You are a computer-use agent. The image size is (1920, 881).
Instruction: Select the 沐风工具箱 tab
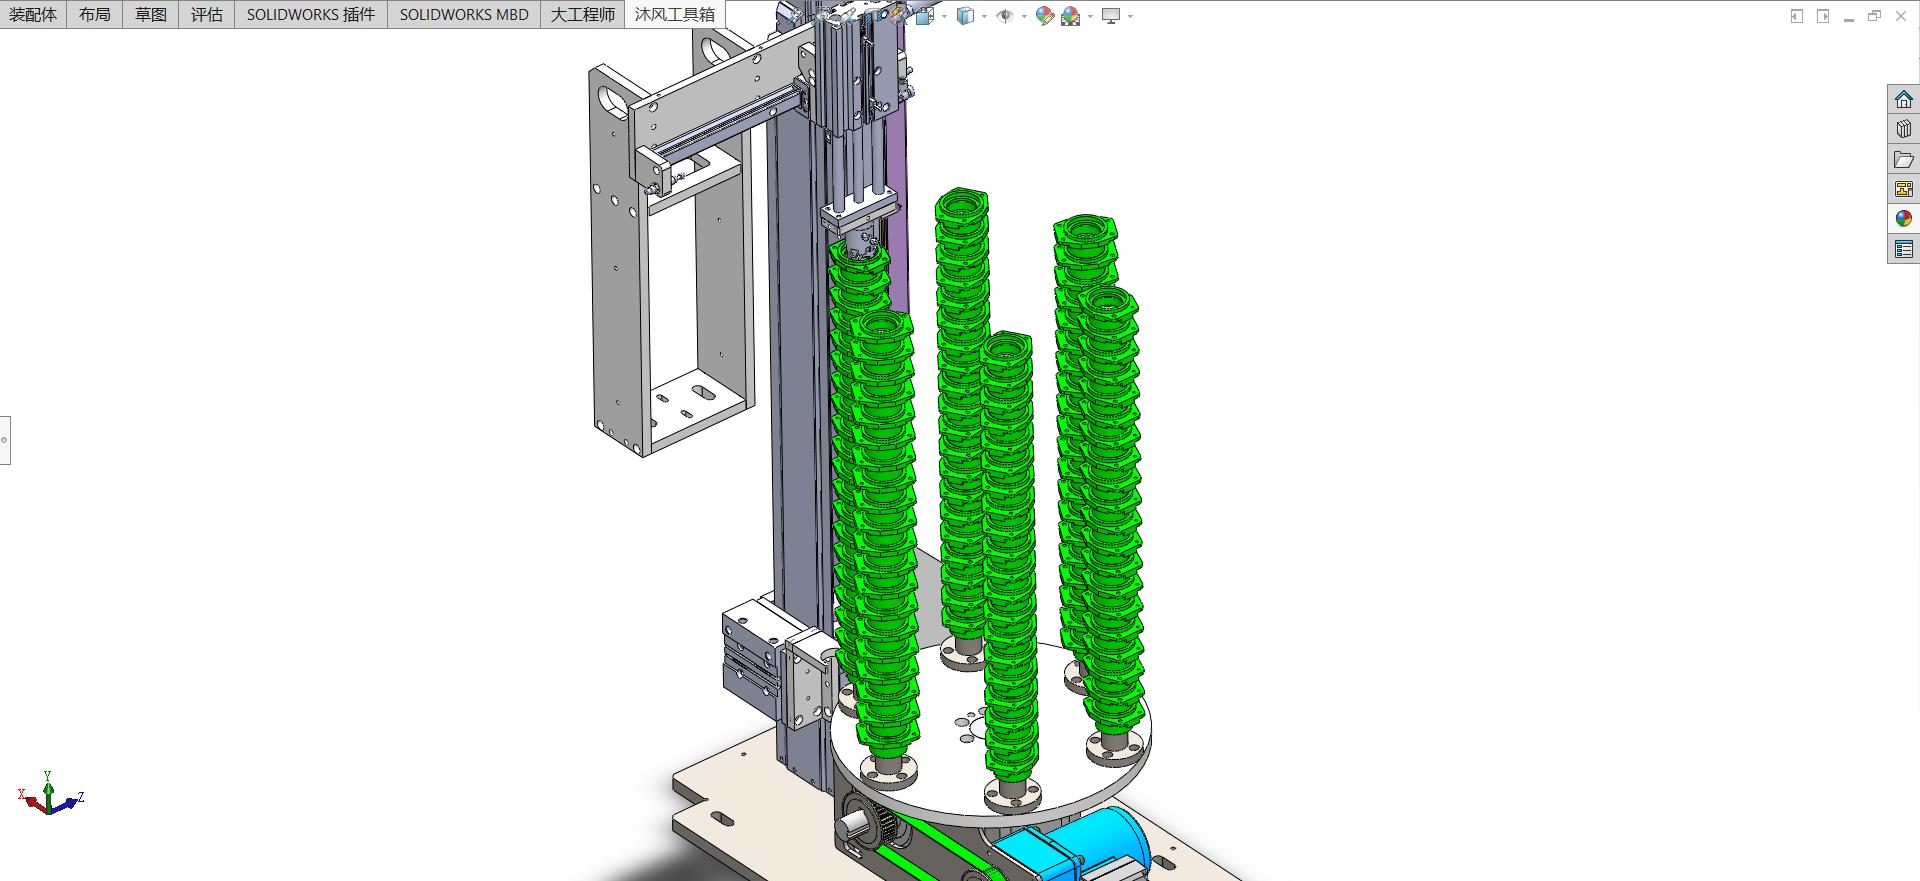pos(675,14)
